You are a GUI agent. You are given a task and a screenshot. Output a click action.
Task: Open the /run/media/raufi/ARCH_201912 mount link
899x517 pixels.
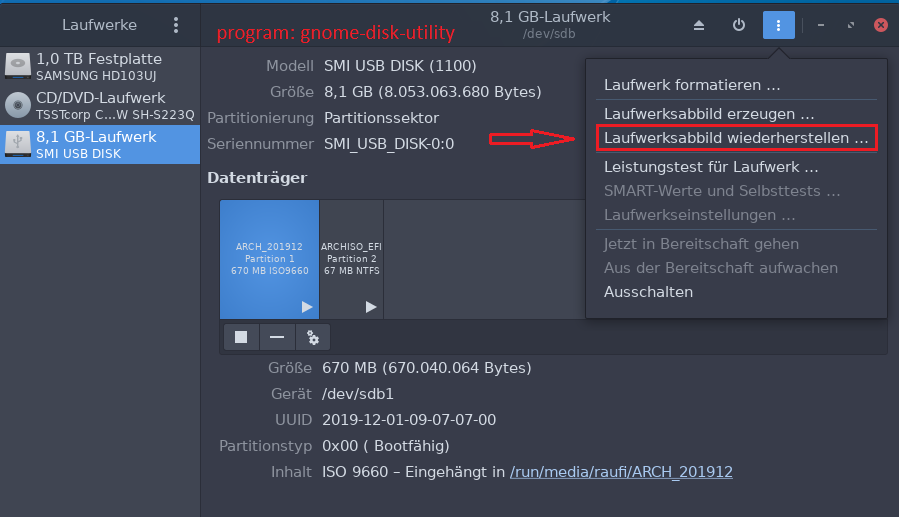point(621,472)
